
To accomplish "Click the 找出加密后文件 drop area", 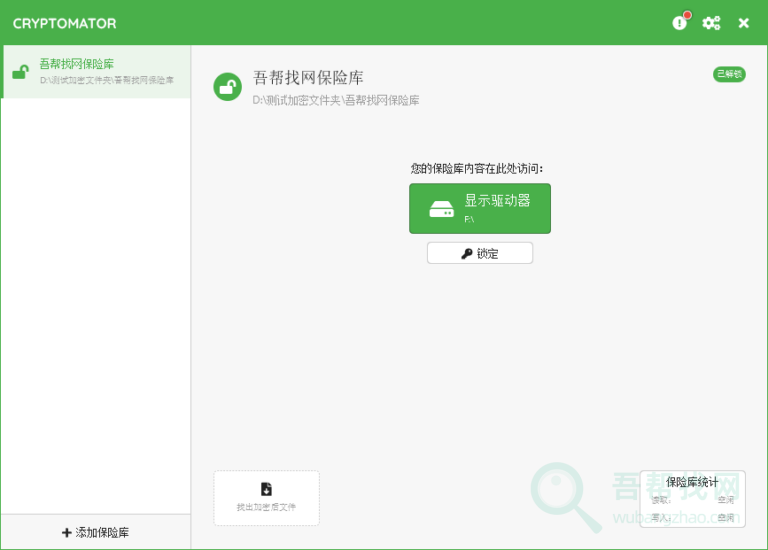I will click(x=266, y=498).
